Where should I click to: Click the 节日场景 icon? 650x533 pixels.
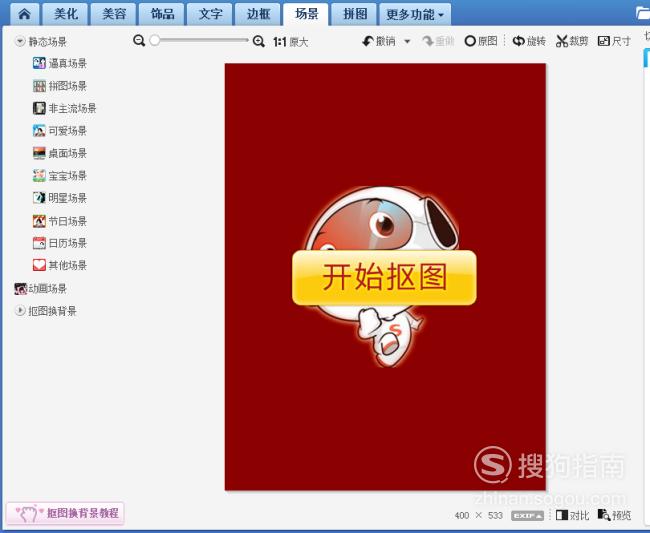[39, 221]
